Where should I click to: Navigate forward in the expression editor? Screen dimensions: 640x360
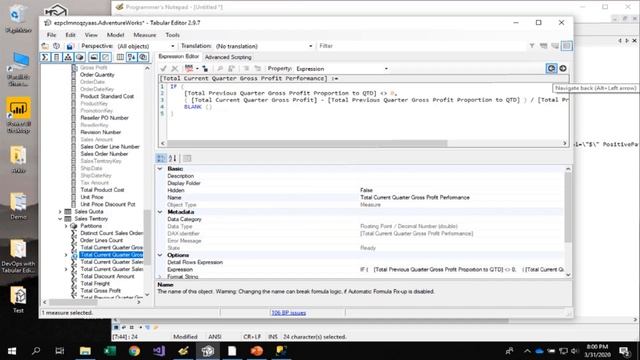point(563,69)
